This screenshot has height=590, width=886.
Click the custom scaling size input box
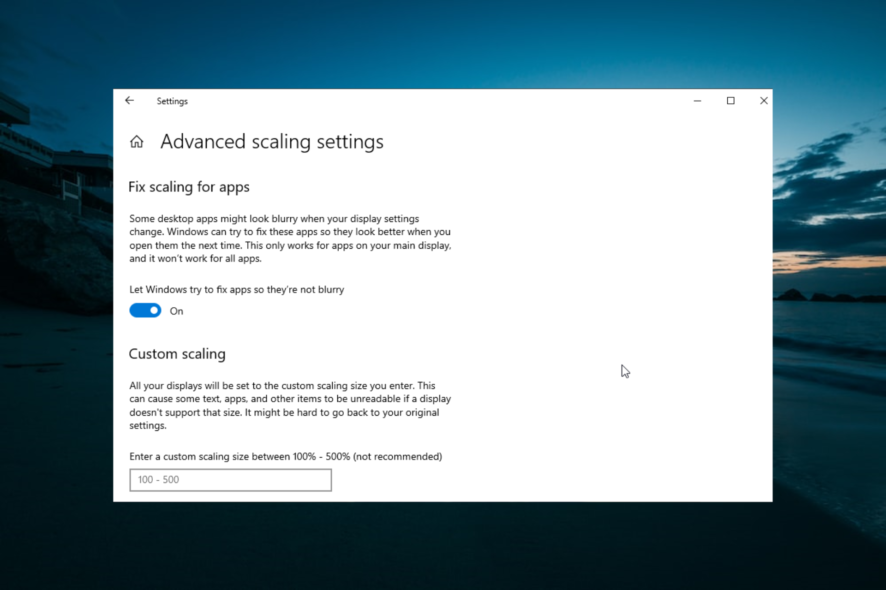click(x=230, y=480)
